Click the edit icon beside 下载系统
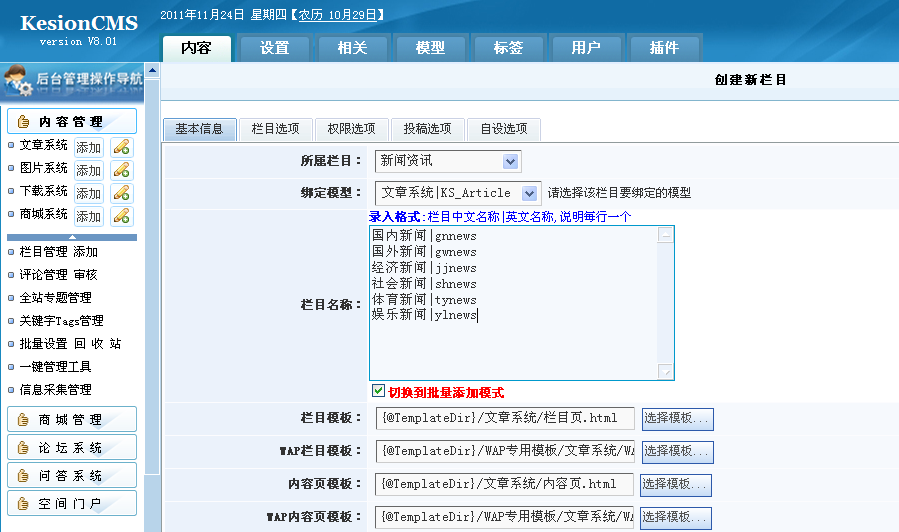Image resolution: width=899 pixels, height=532 pixels. pyautogui.click(x=121, y=192)
